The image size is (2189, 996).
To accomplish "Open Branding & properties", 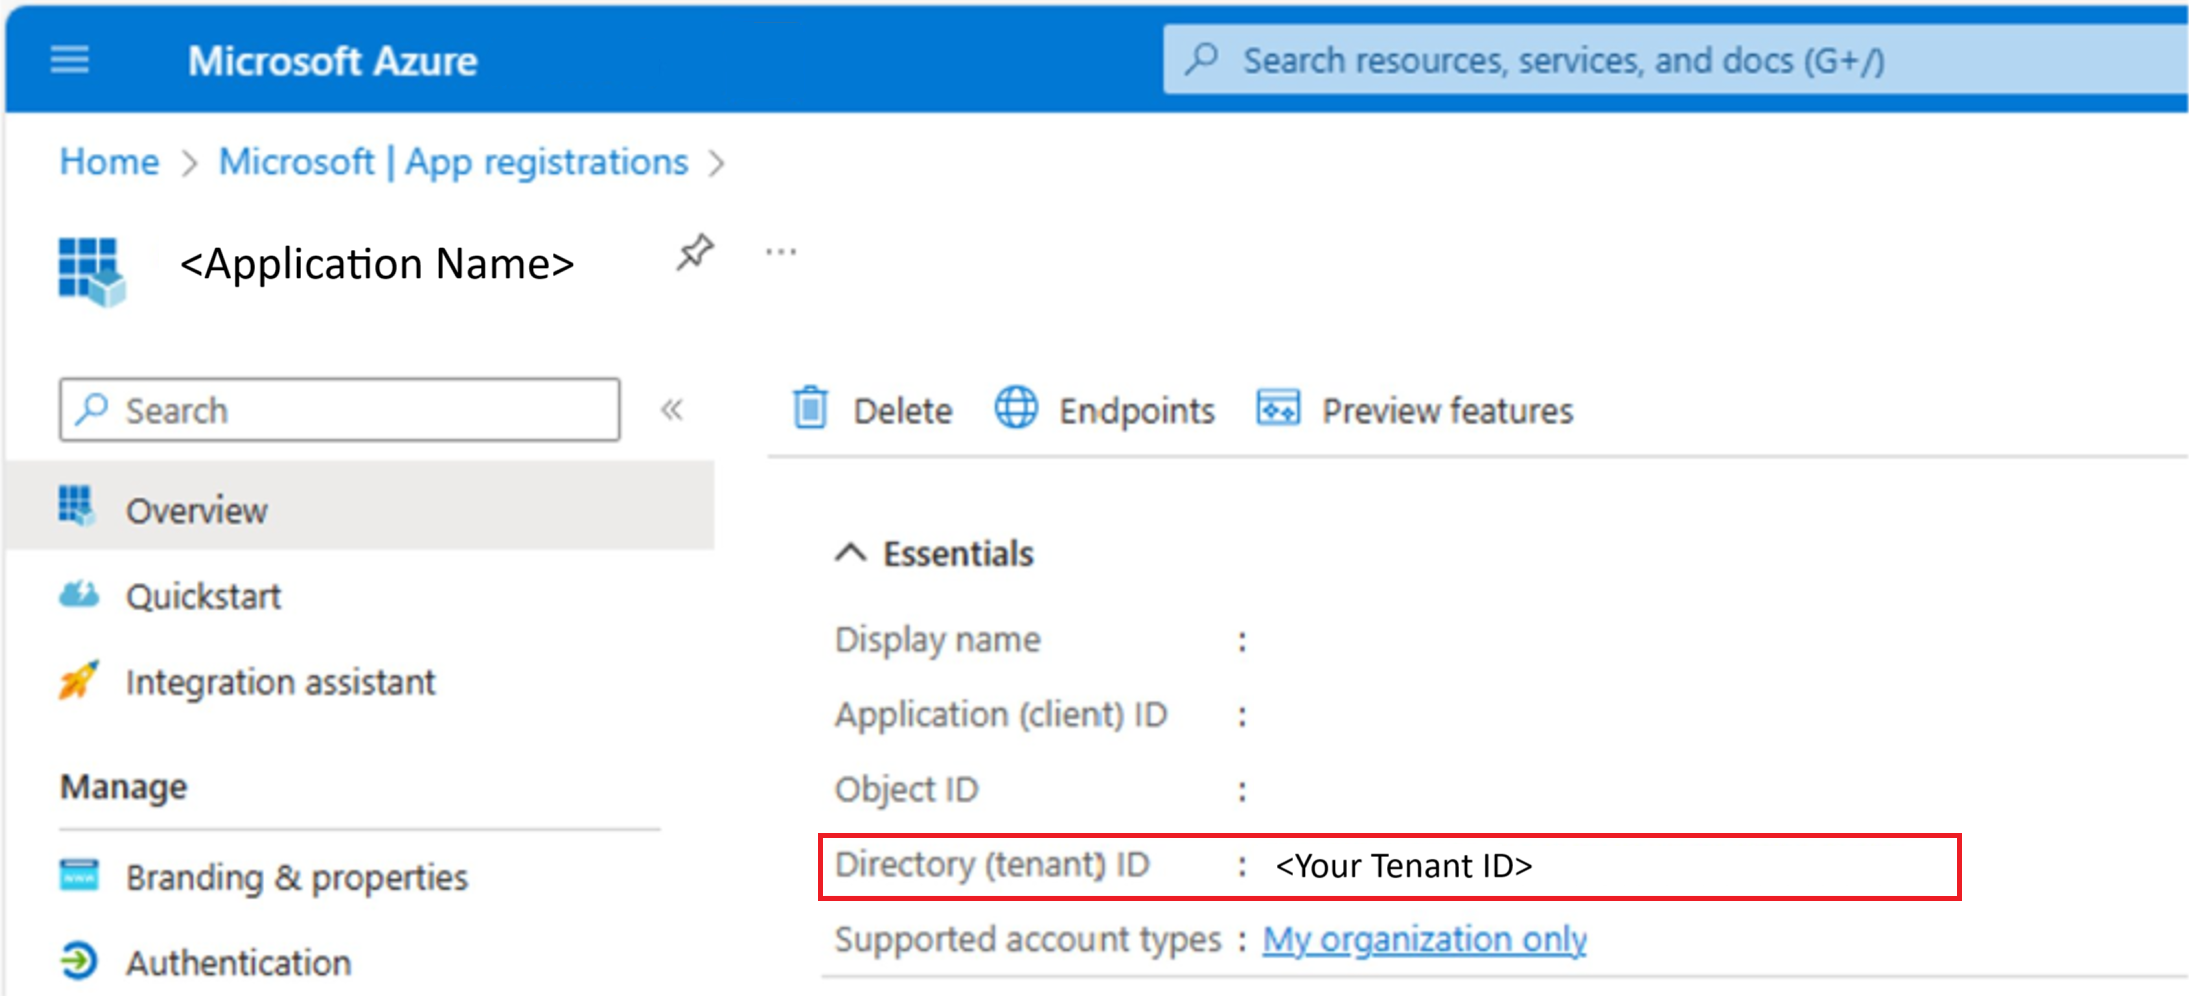I will [x=296, y=877].
